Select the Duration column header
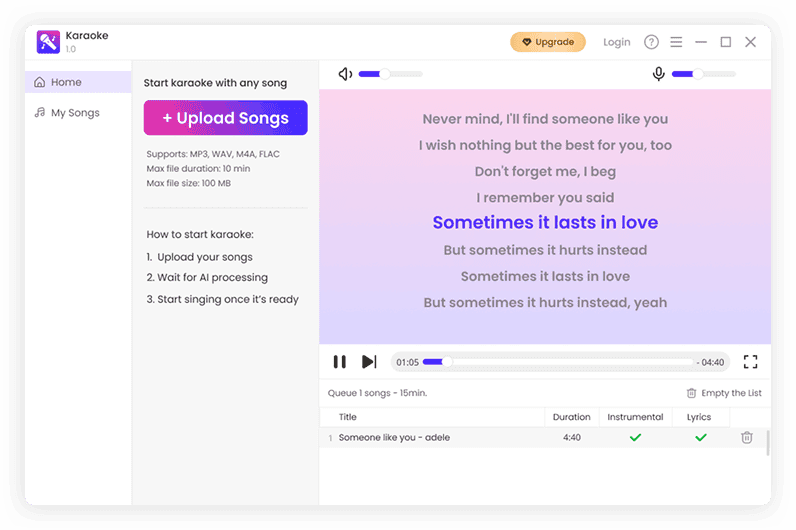The height and width of the screenshot is (530, 796). (x=572, y=417)
